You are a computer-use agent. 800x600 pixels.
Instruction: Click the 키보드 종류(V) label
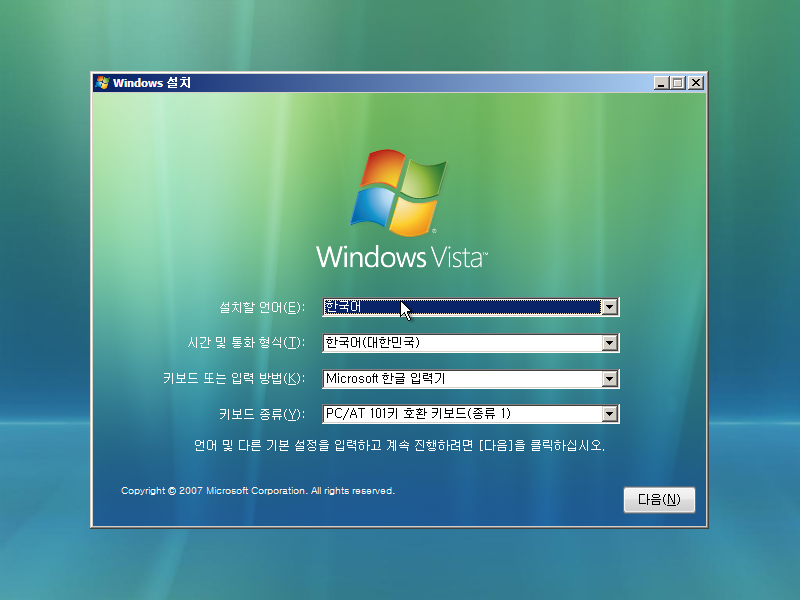point(262,414)
